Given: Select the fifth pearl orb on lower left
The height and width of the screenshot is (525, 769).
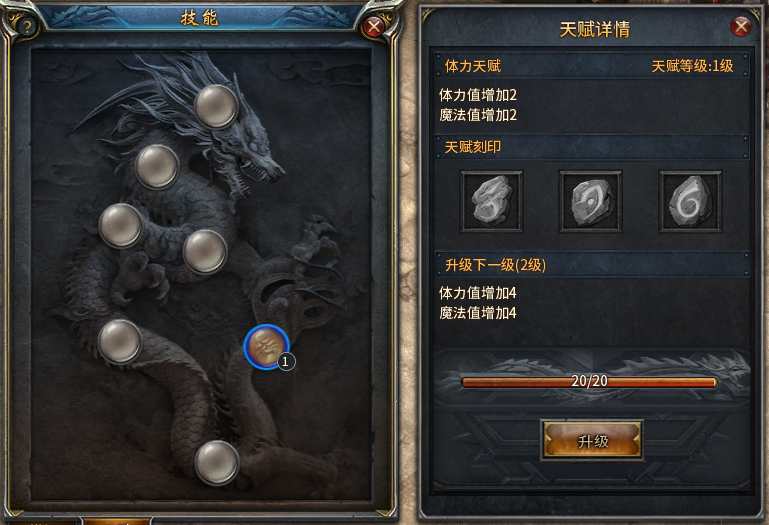Looking at the screenshot, I should coord(120,341).
